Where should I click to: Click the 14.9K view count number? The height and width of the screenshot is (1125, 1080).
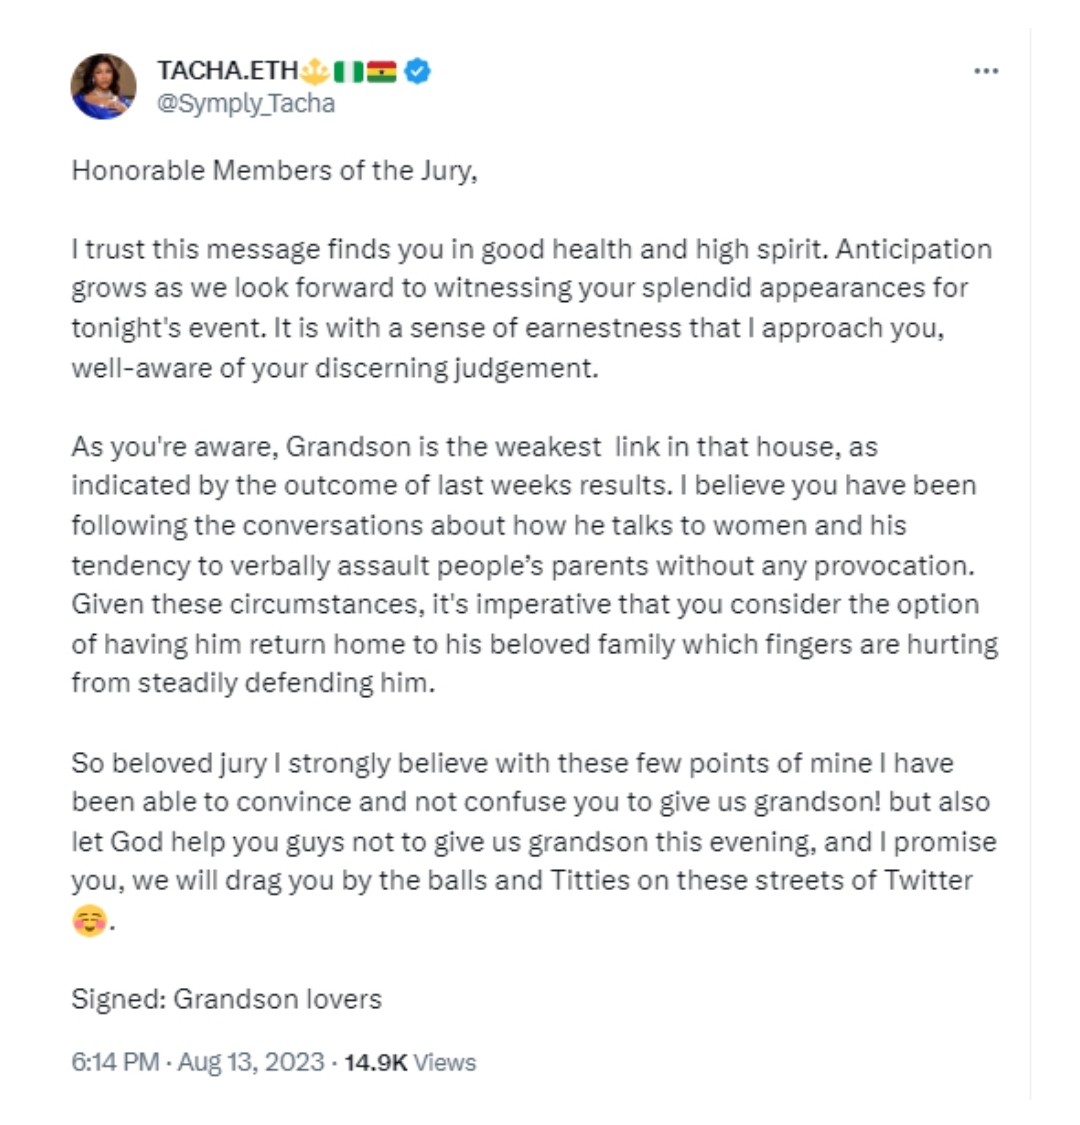375,1063
